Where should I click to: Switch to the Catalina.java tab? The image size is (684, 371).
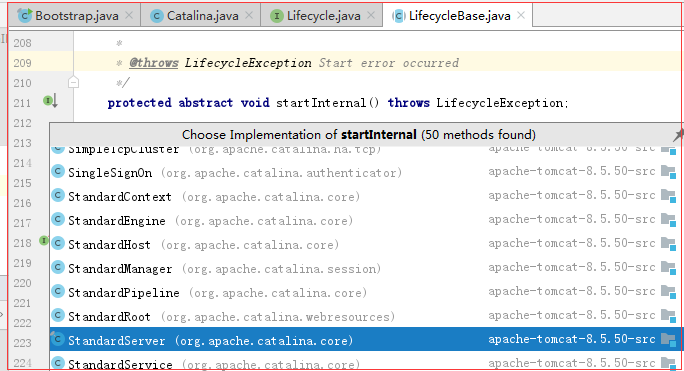point(202,16)
